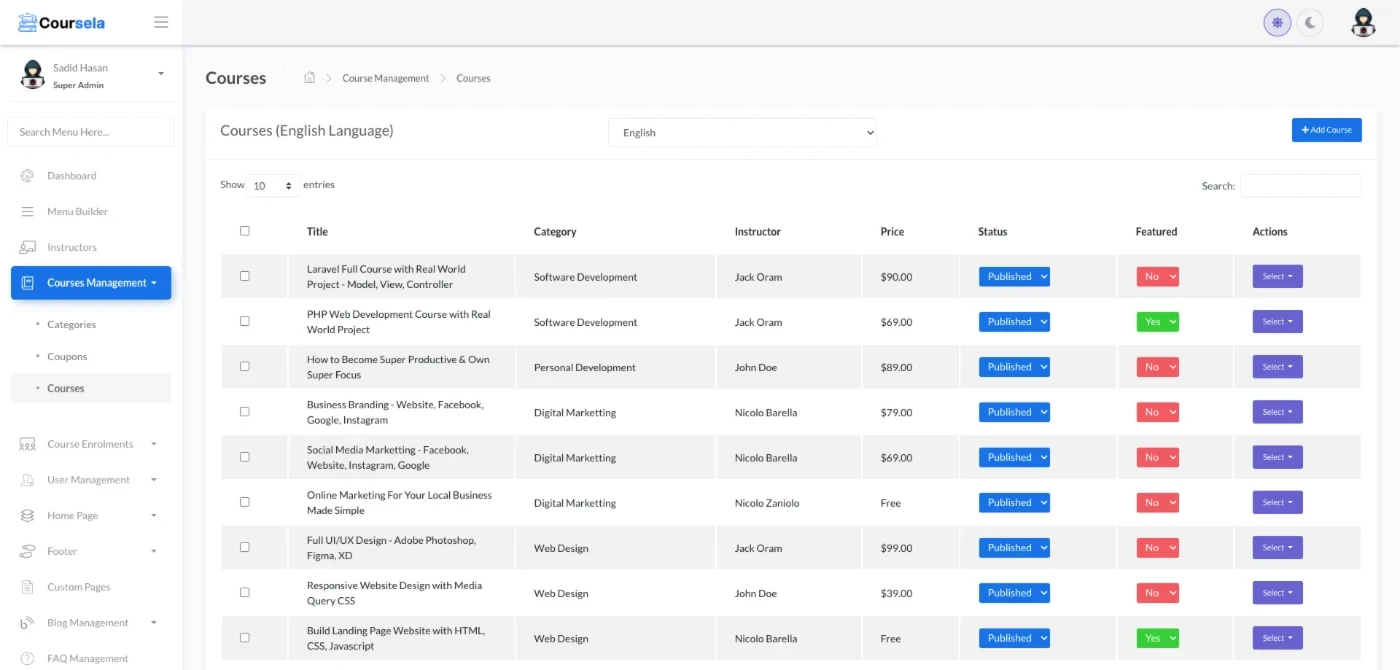Click the Menu Builder sidebar icon
The width and height of the screenshot is (1400, 670).
click(x=28, y=212)
